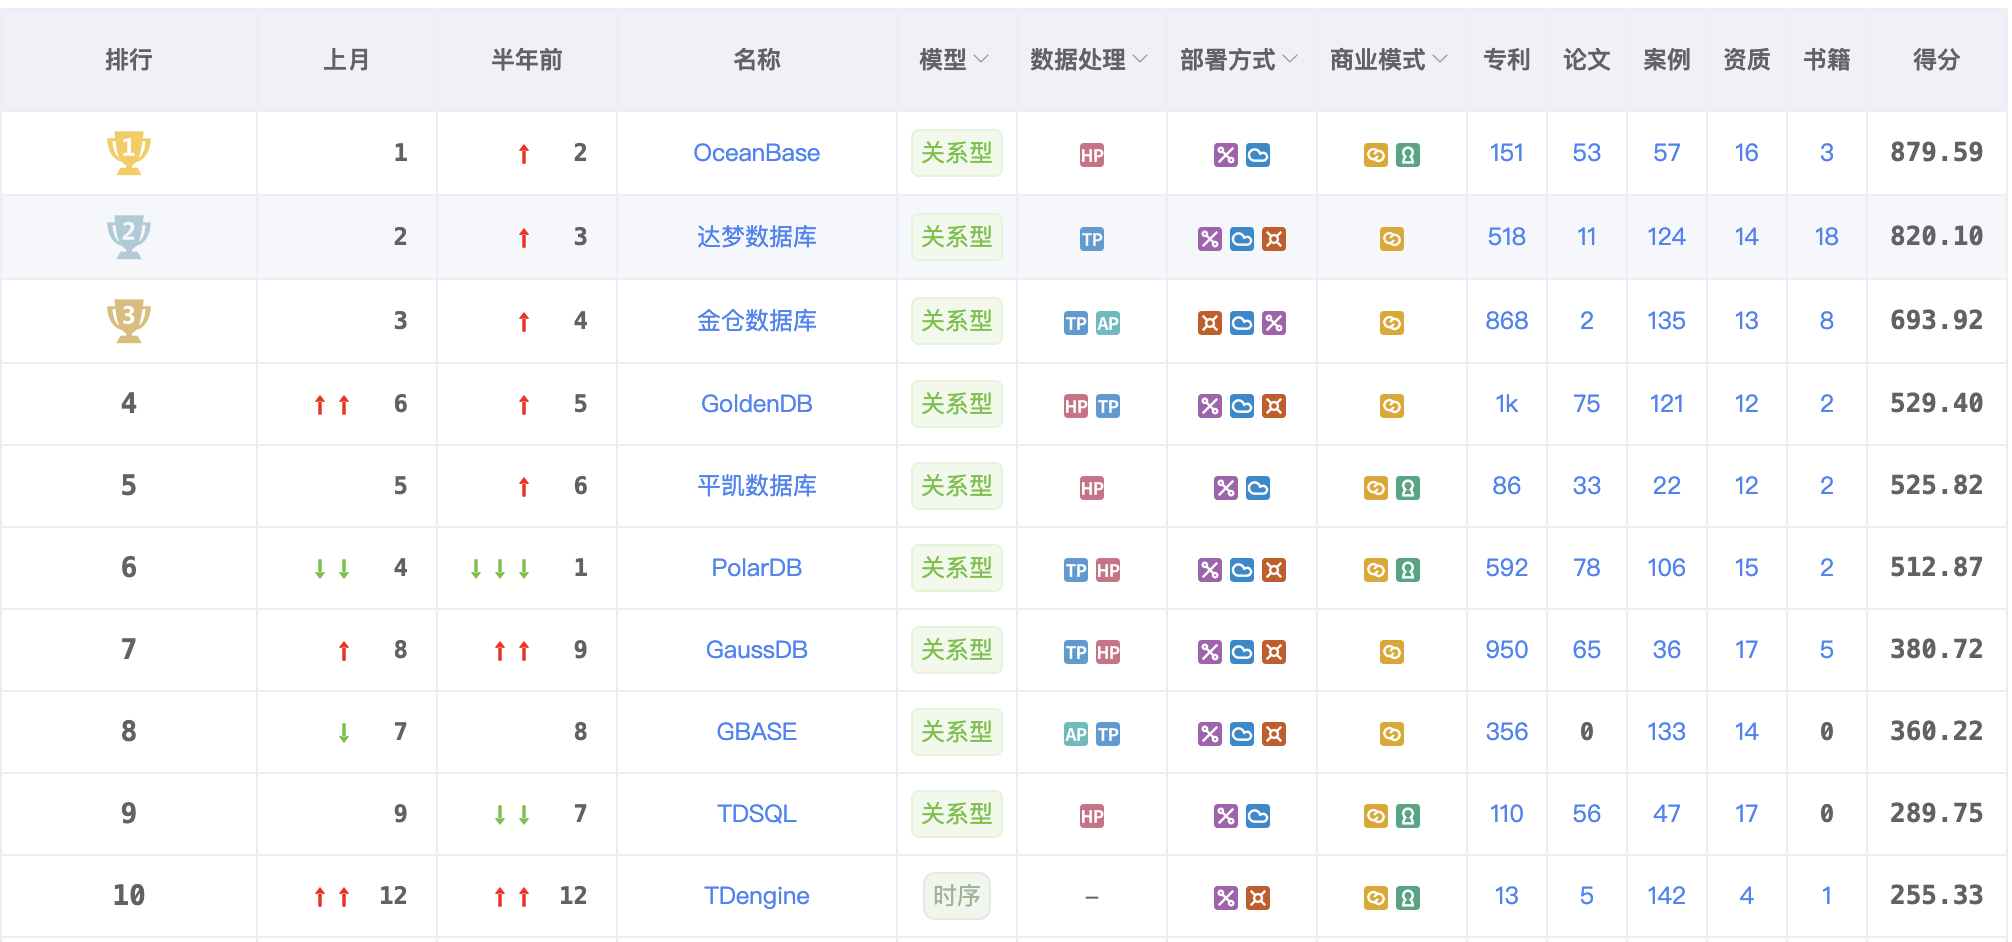This screenshot has width=2012, height=942.
Task: Open the 平凯数据库 link
Action: tap(757, 486)
